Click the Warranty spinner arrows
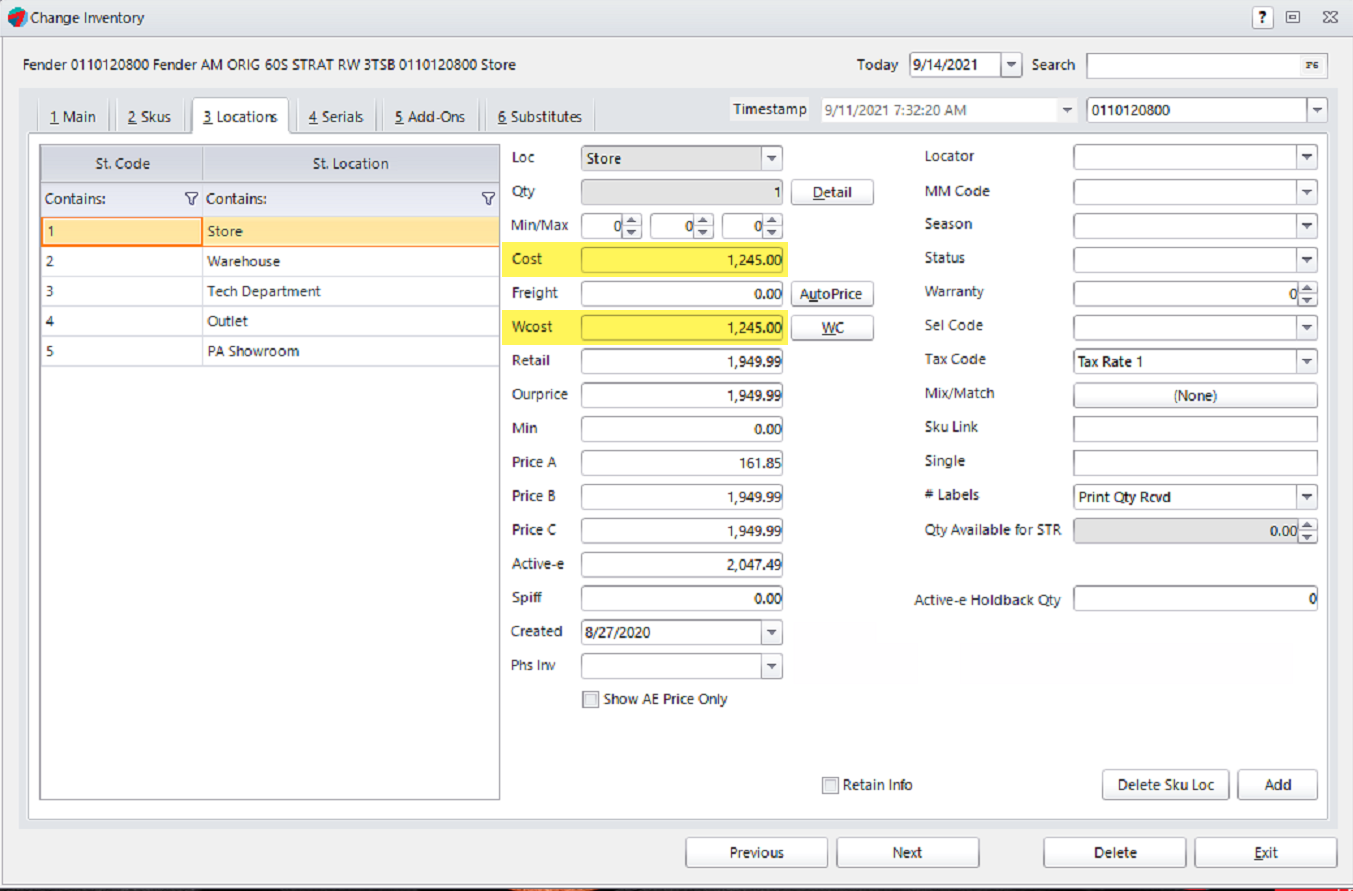This screenshot has height=891, width=1353. point(1308,294)
